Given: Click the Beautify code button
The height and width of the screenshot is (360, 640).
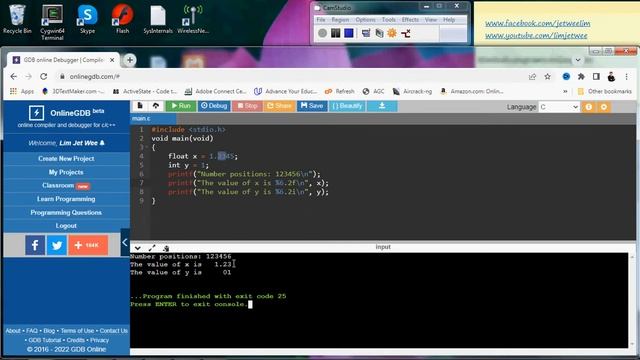Looking at the screenshot, I should click(347, 106).
